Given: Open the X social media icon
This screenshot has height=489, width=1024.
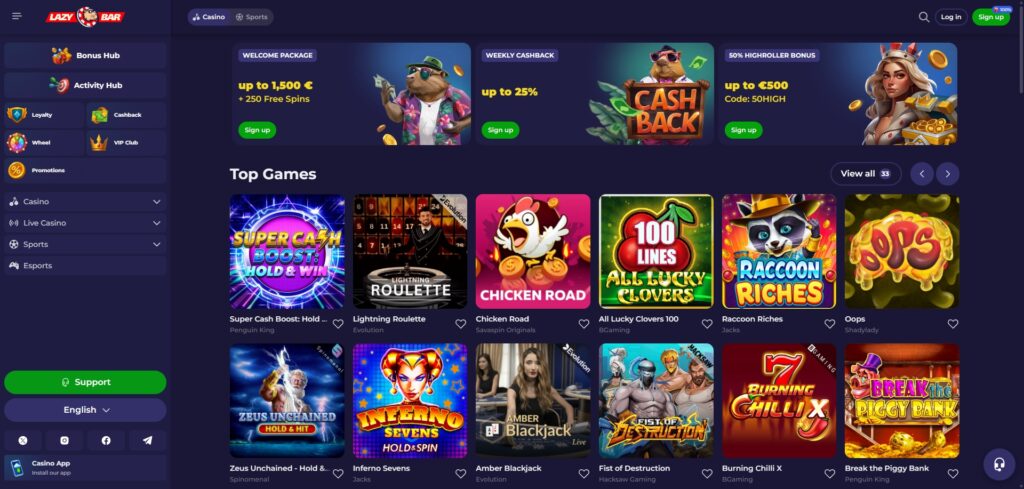Looking at the screenshot, I should (23, 441).
